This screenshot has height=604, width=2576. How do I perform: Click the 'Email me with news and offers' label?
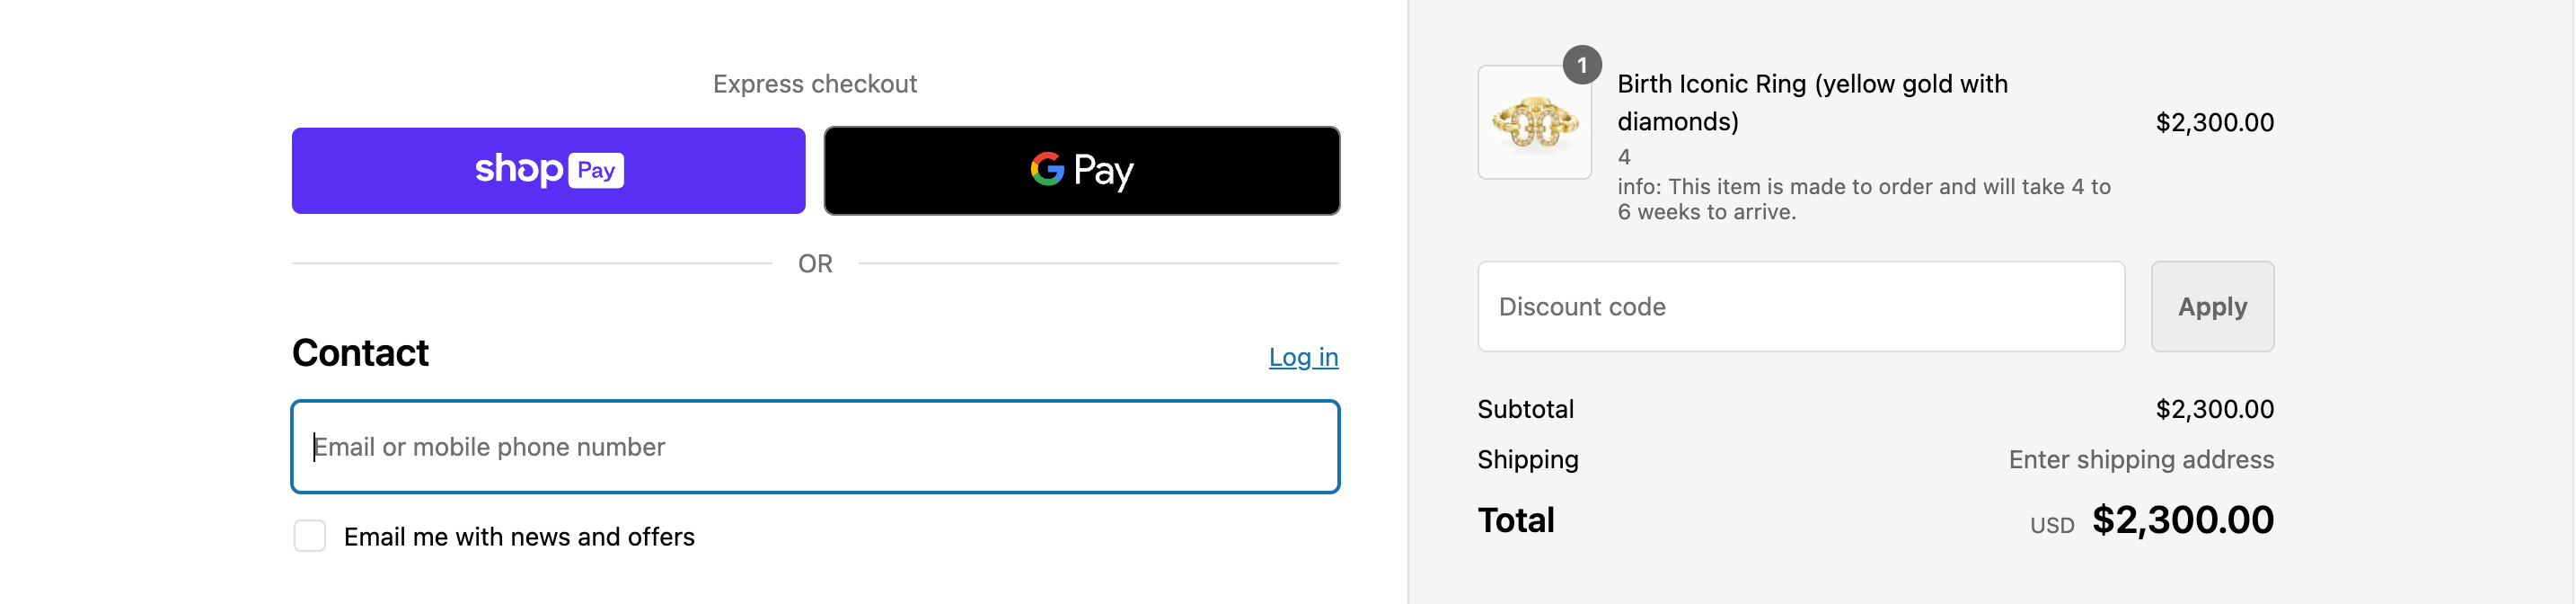[518, 537]
